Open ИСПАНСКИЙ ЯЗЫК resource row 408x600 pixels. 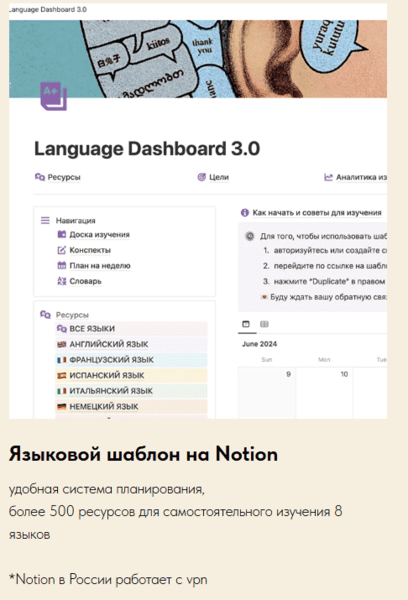[131, 375]
